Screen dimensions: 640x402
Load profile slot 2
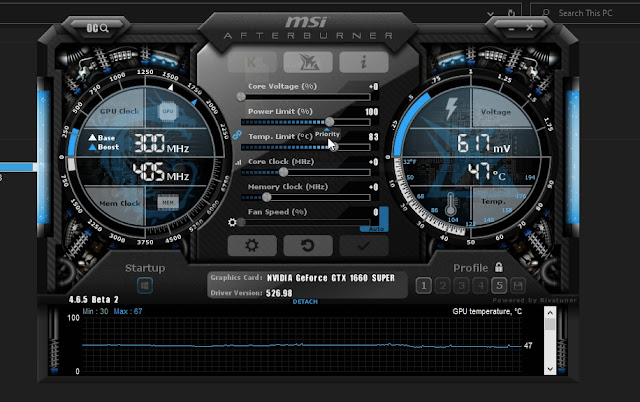(x=442, y=286)
